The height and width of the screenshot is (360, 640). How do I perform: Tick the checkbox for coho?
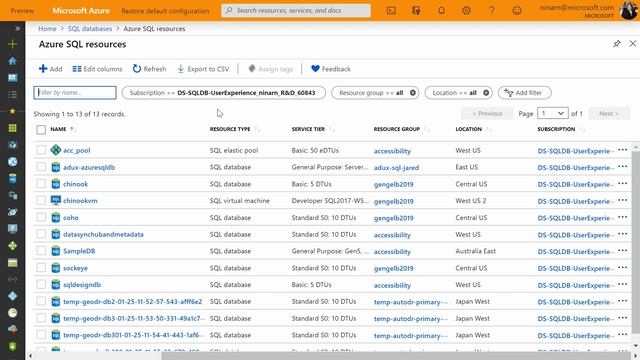(41, 217)
